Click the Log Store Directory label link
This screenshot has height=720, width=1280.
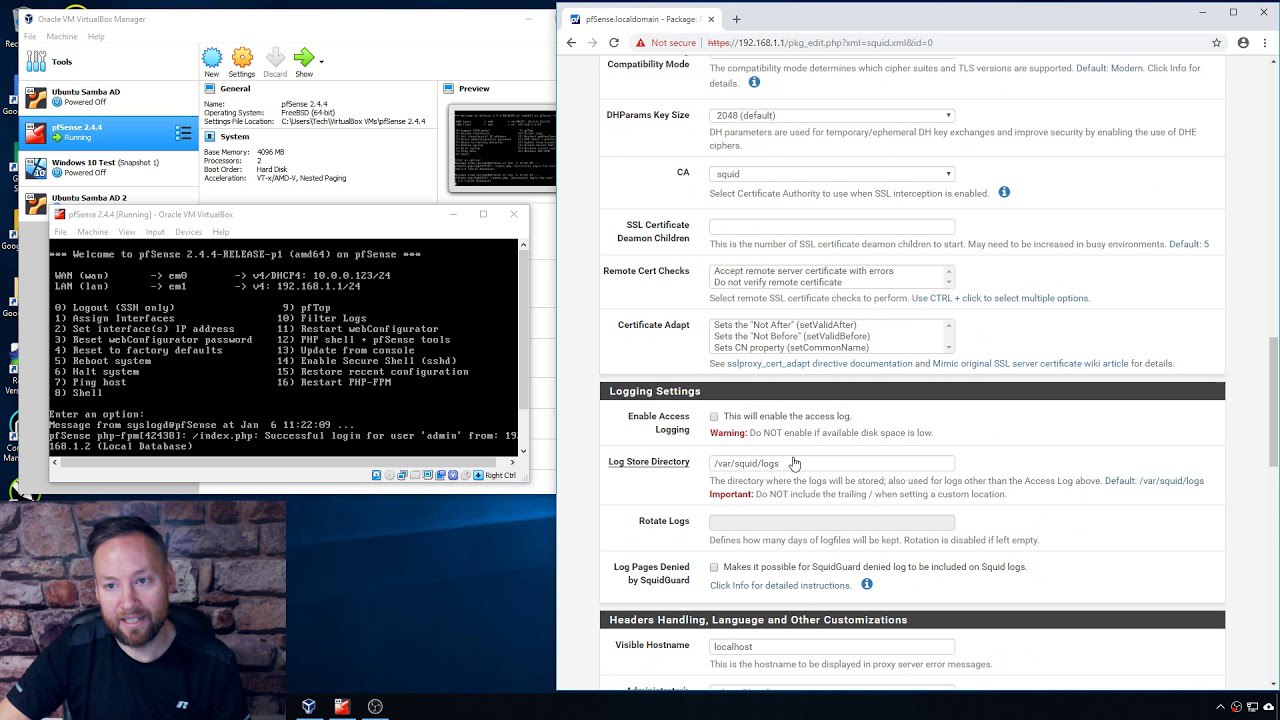click(x=649, y=462)
